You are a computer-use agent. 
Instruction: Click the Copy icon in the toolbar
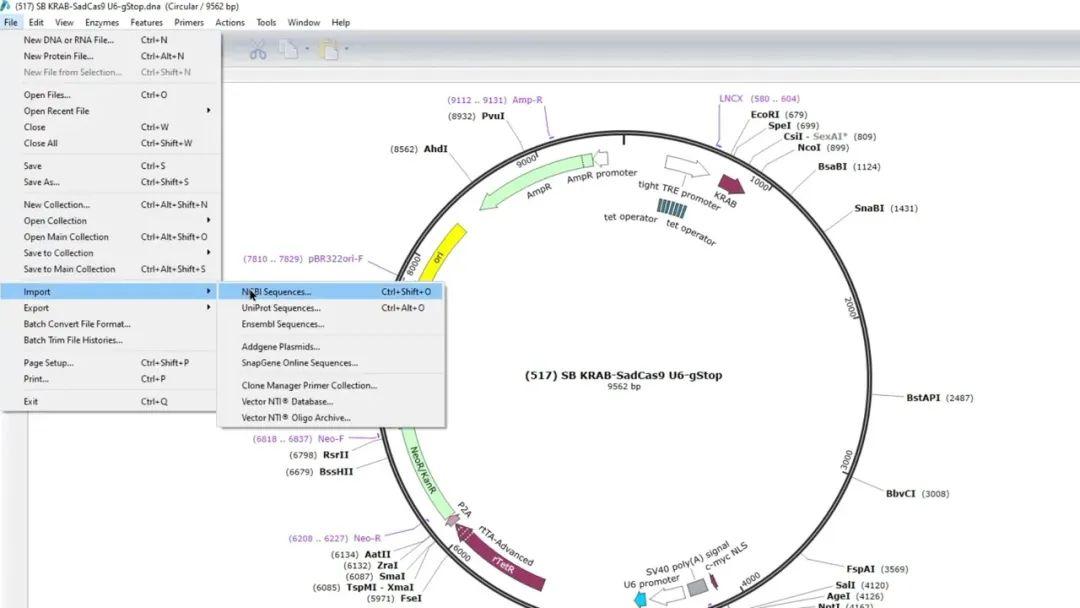pyautogui.click(x=288, y=48)
